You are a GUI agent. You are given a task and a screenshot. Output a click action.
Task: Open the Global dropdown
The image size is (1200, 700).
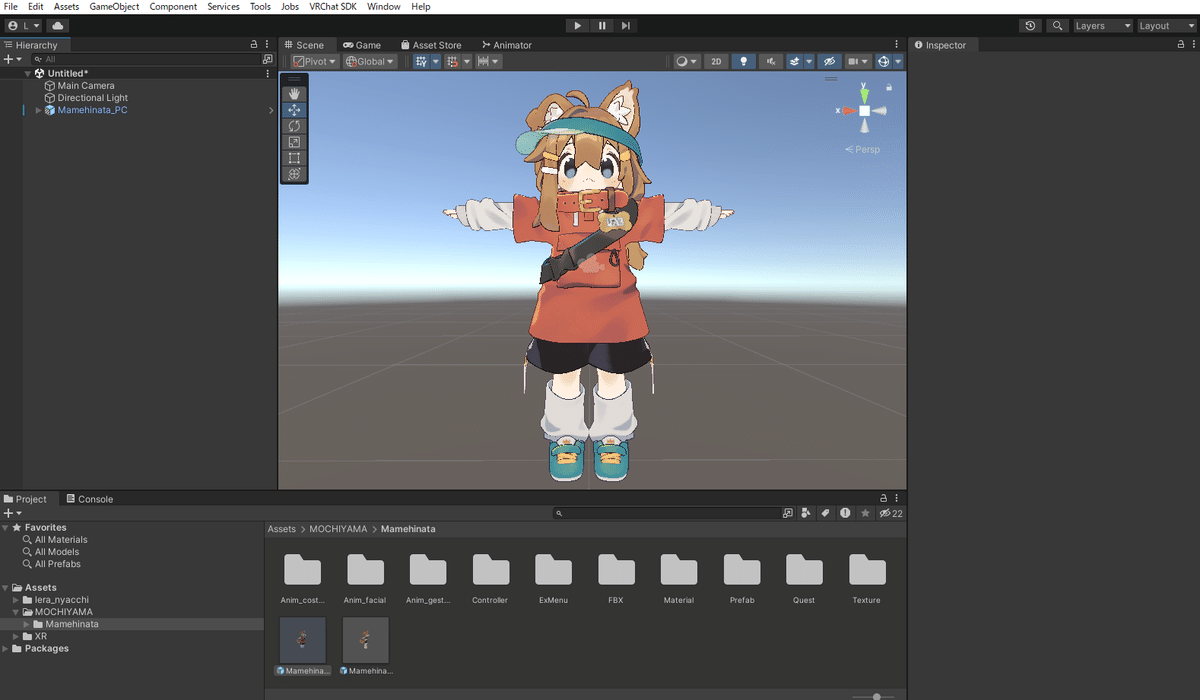coord(369,61)
